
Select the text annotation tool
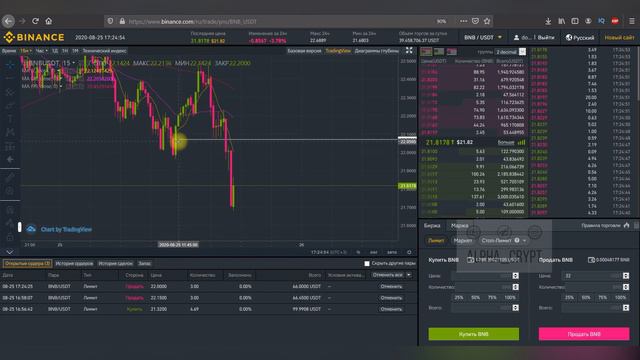[10, 119]
